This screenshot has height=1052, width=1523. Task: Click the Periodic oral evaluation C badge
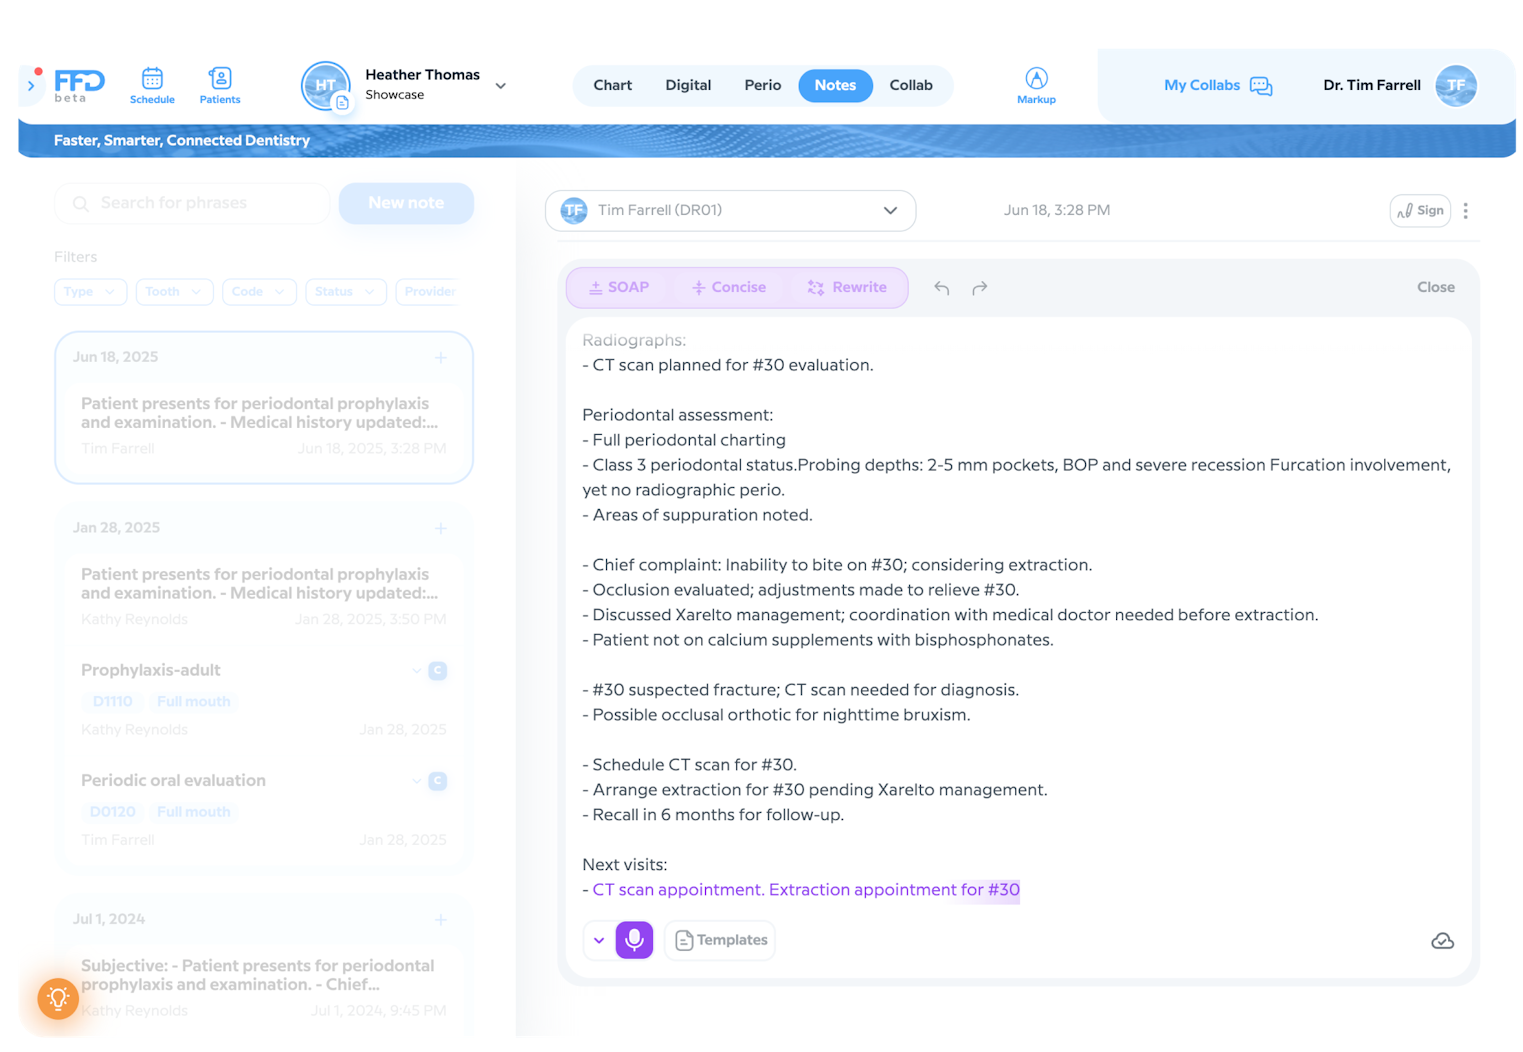(x=438, y=781)
